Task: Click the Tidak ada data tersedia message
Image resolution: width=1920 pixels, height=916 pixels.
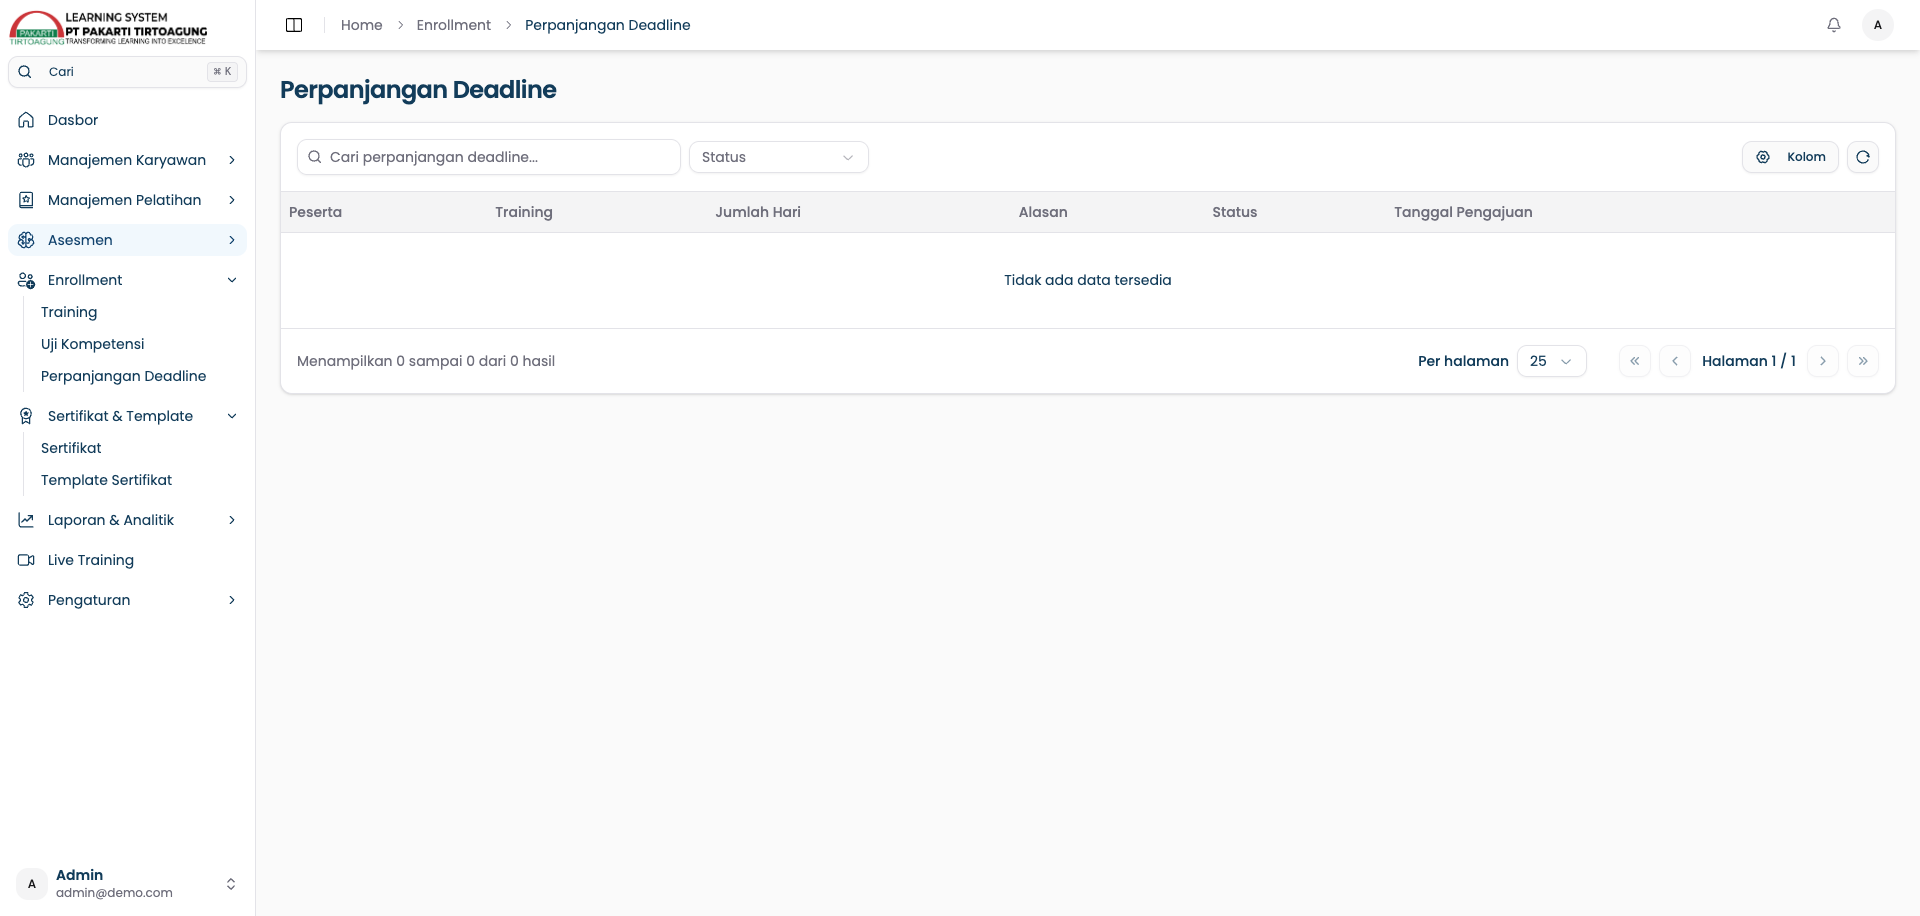Action: 1088,280
